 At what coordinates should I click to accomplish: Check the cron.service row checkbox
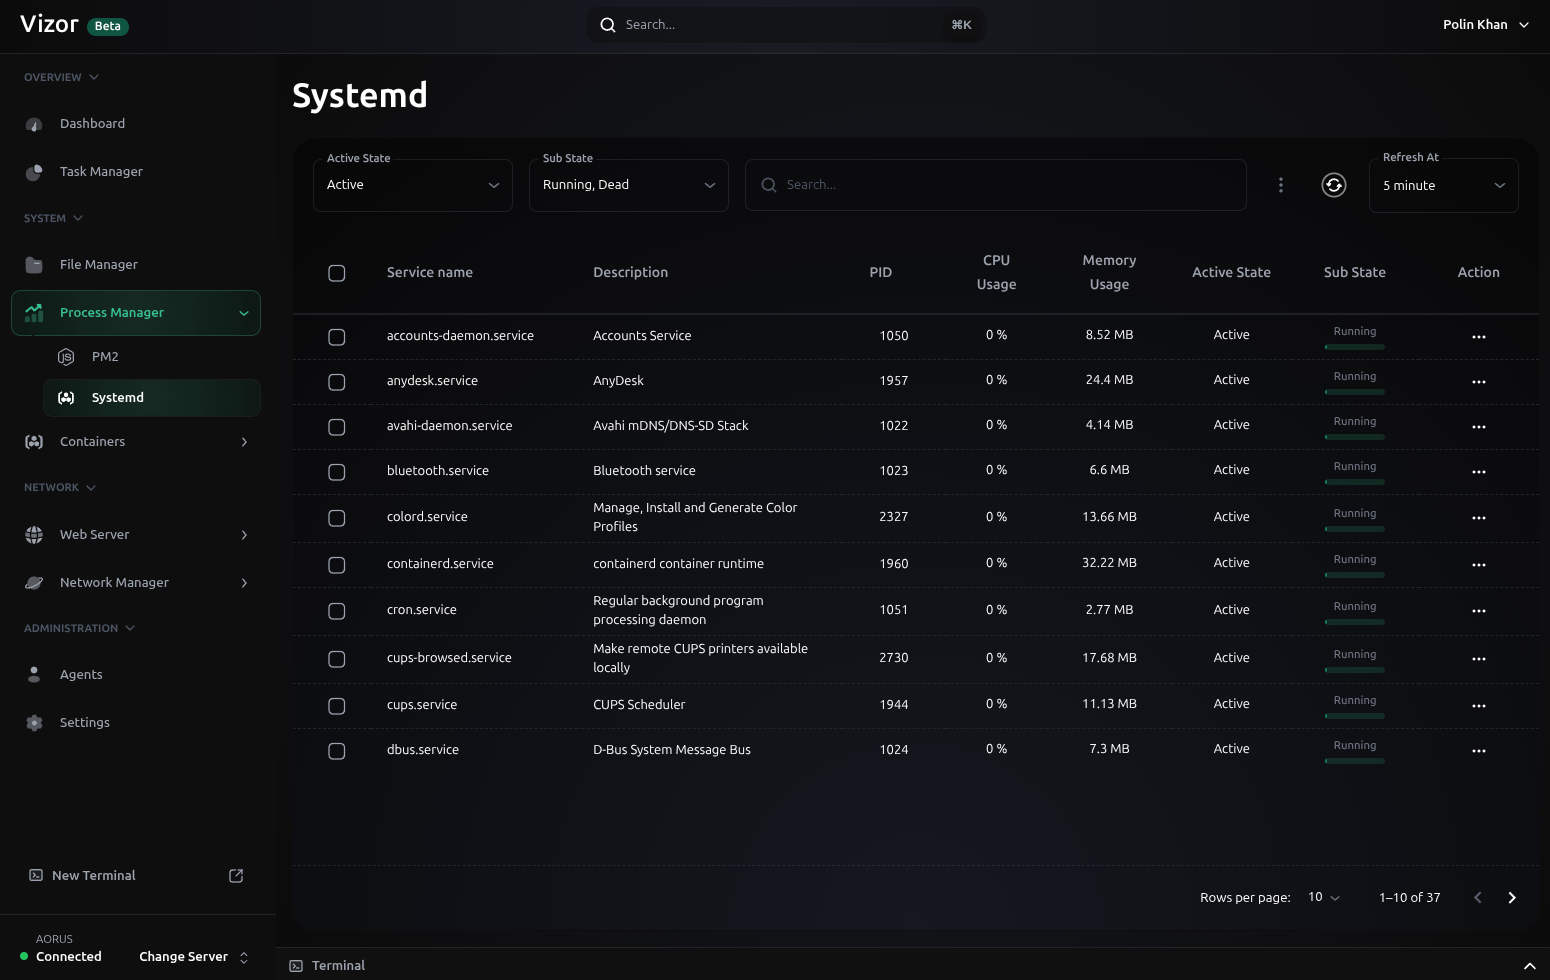coord(337,611)
